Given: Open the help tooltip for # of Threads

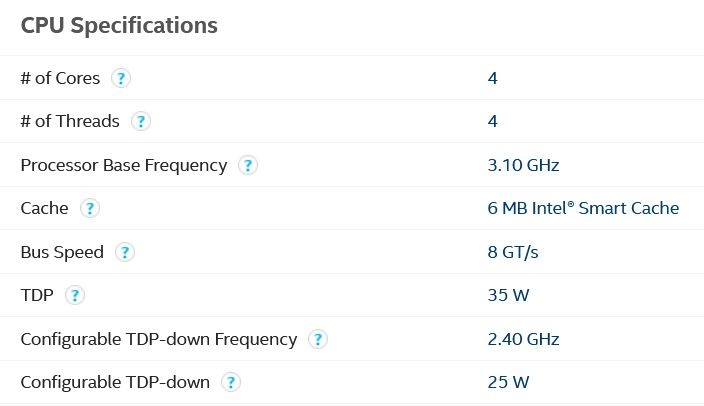Looking at the screenshot, I should tap(141, 122).
